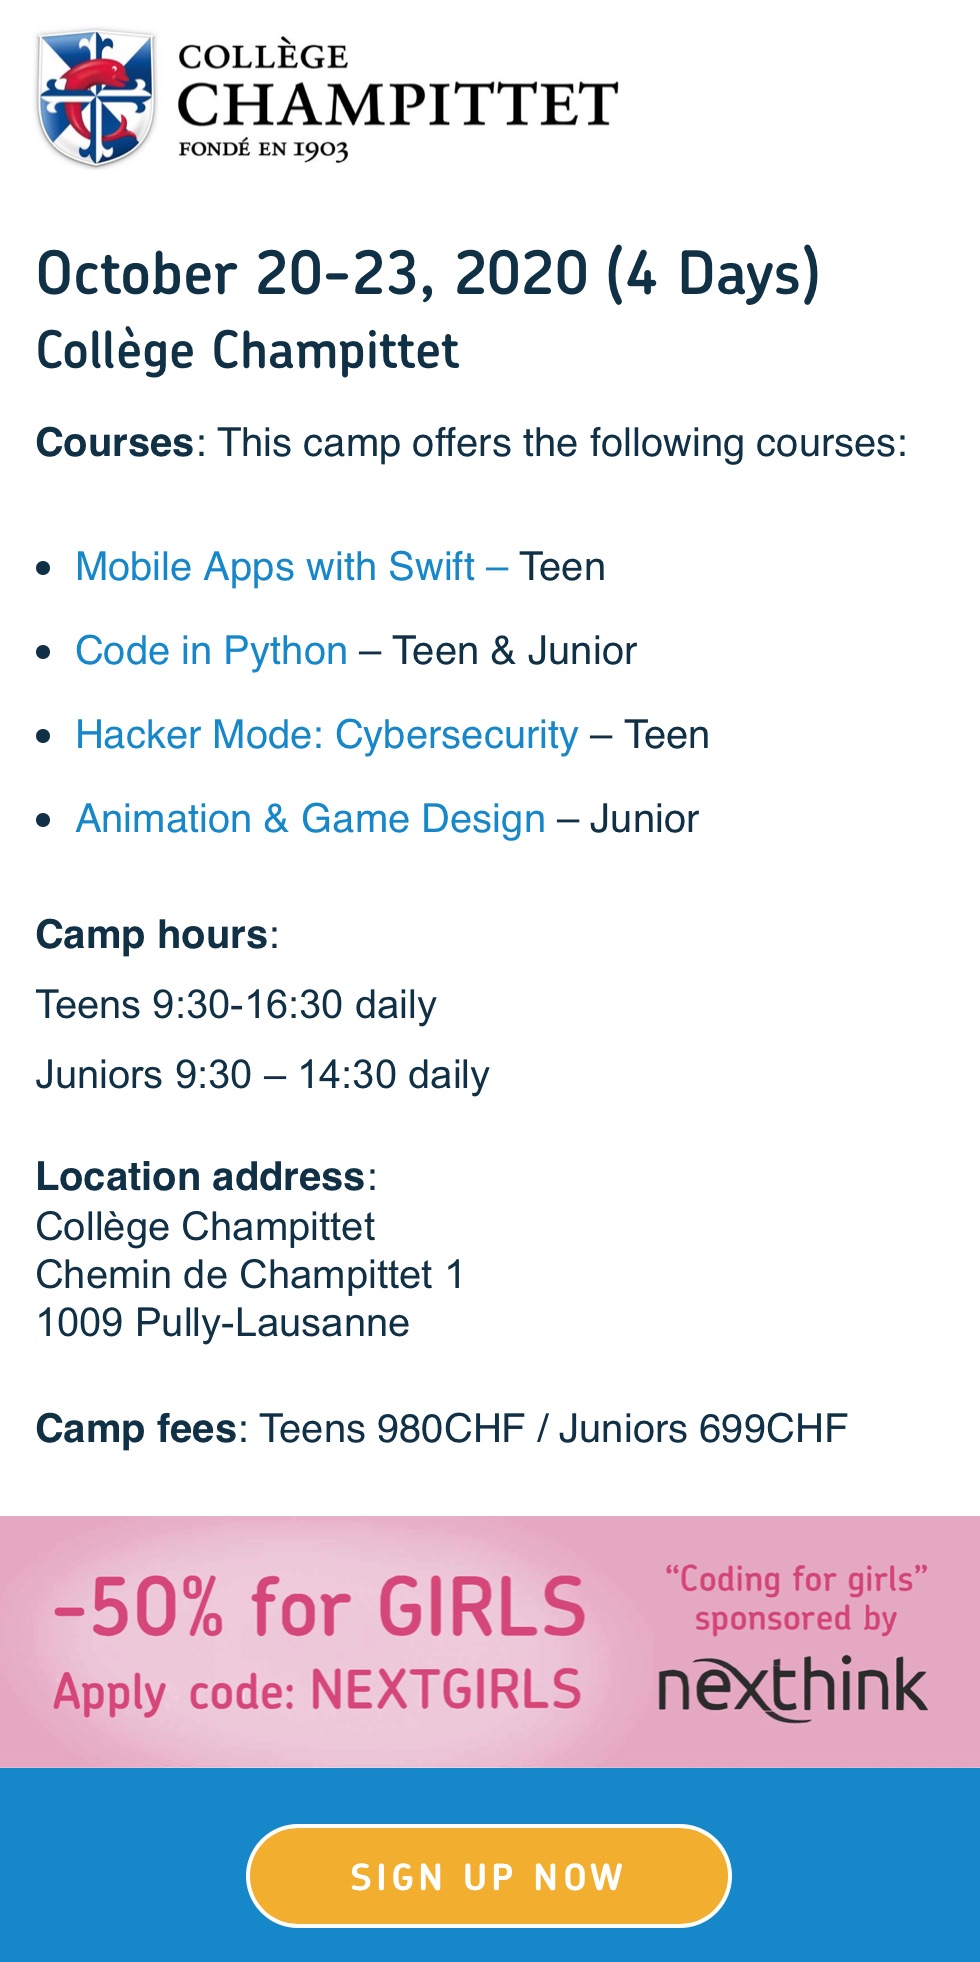Open the Animation & Game Design link
Viewport: 980px width, 1962px height.
[x=311, y=819]
